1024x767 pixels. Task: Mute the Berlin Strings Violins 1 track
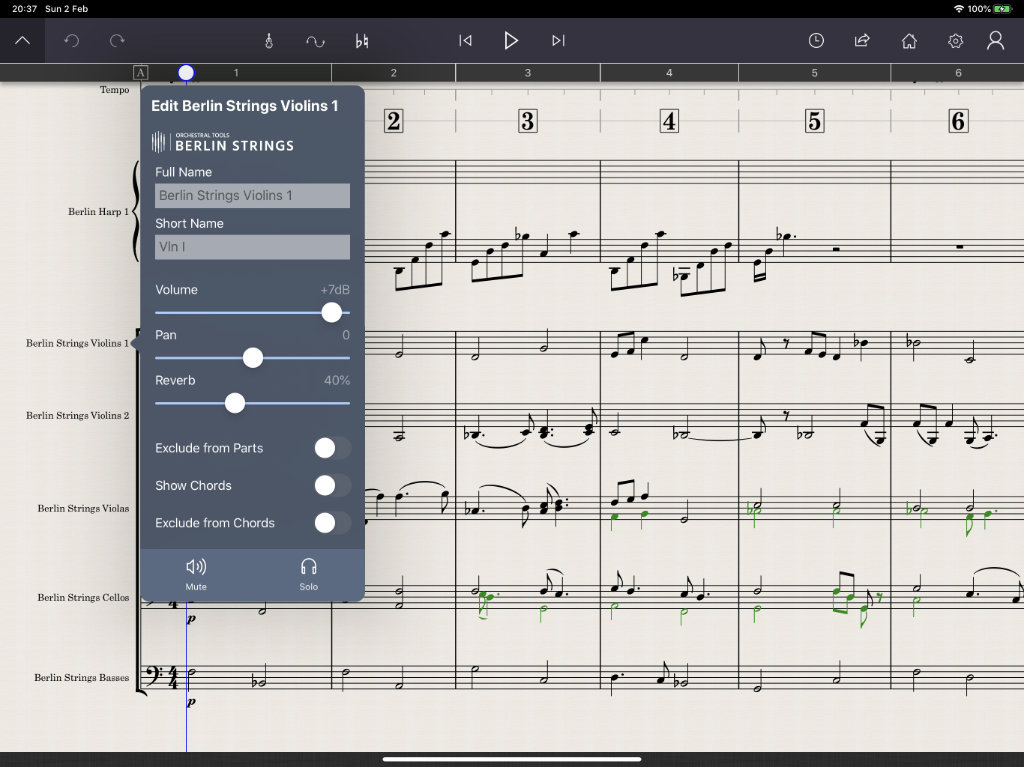coord(196,574)
